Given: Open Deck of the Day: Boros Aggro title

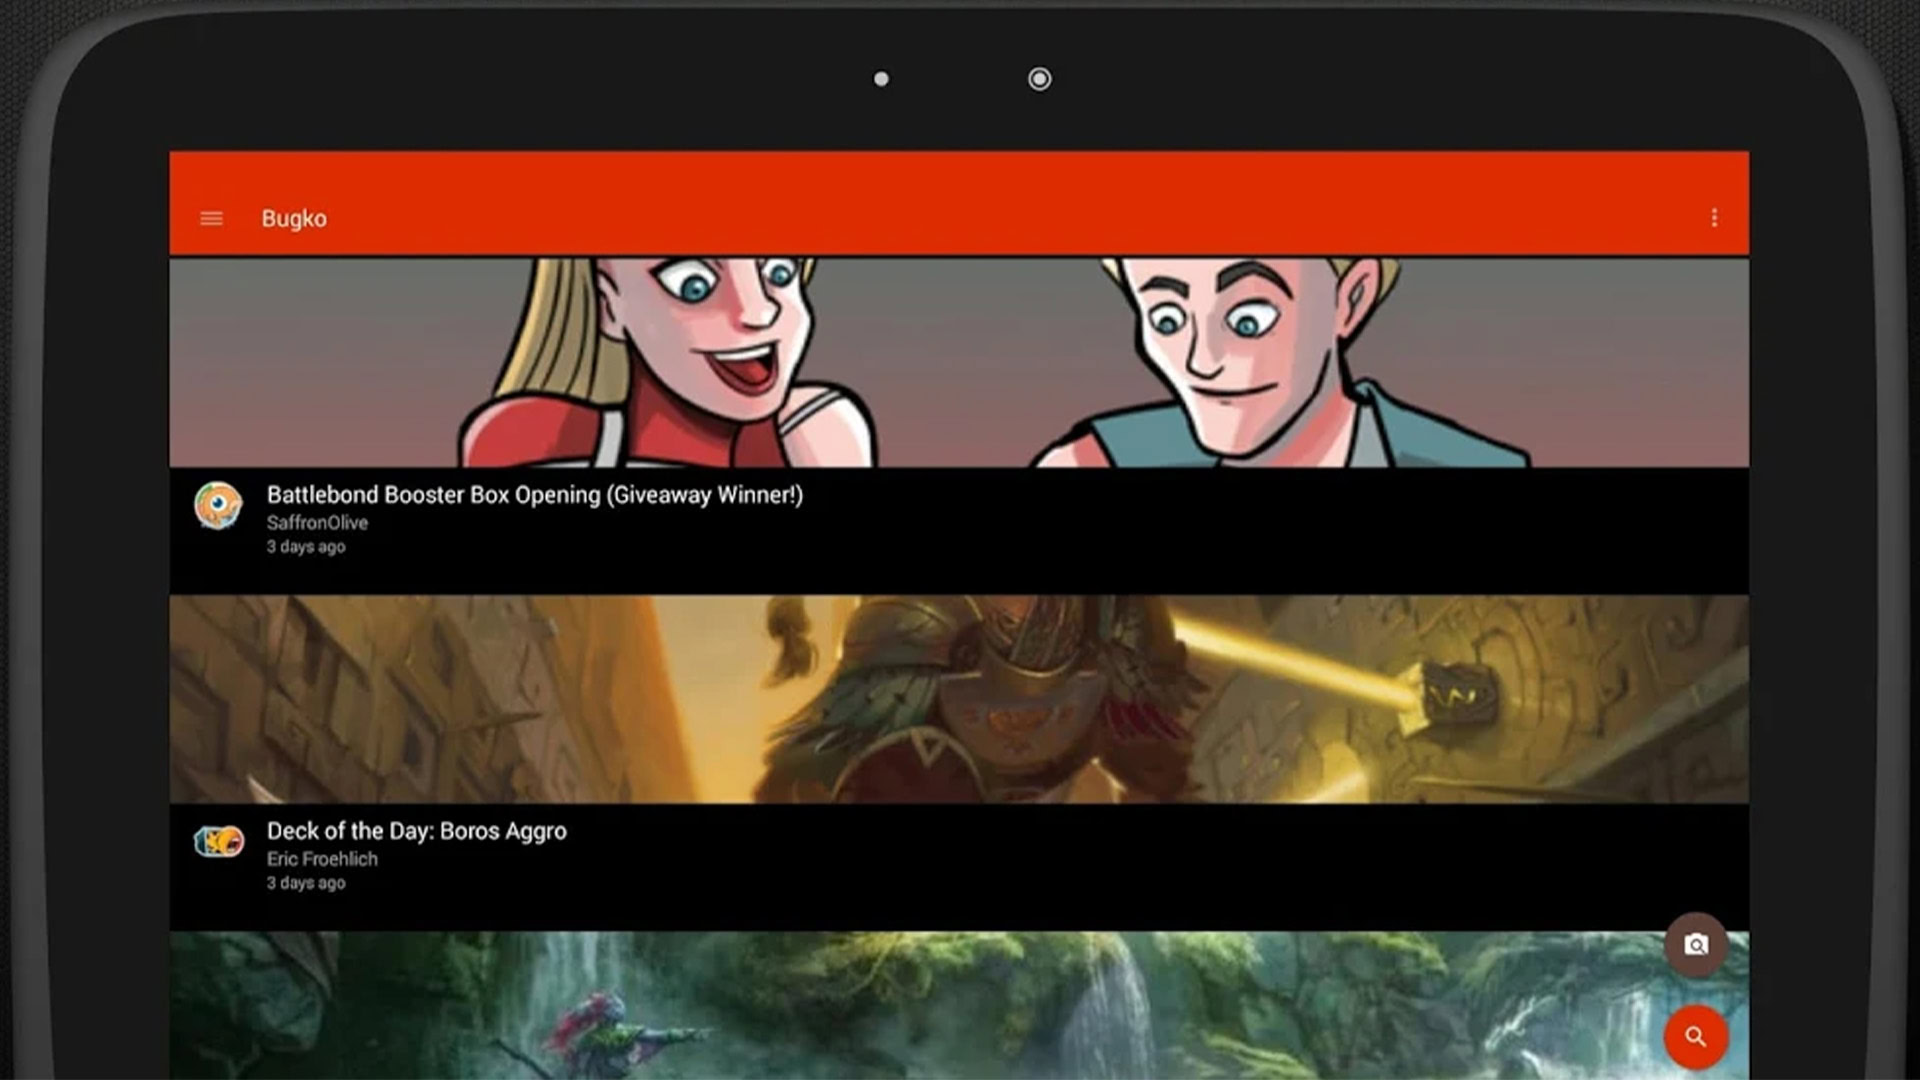Looking at the screenshot, I should (416, 831).
